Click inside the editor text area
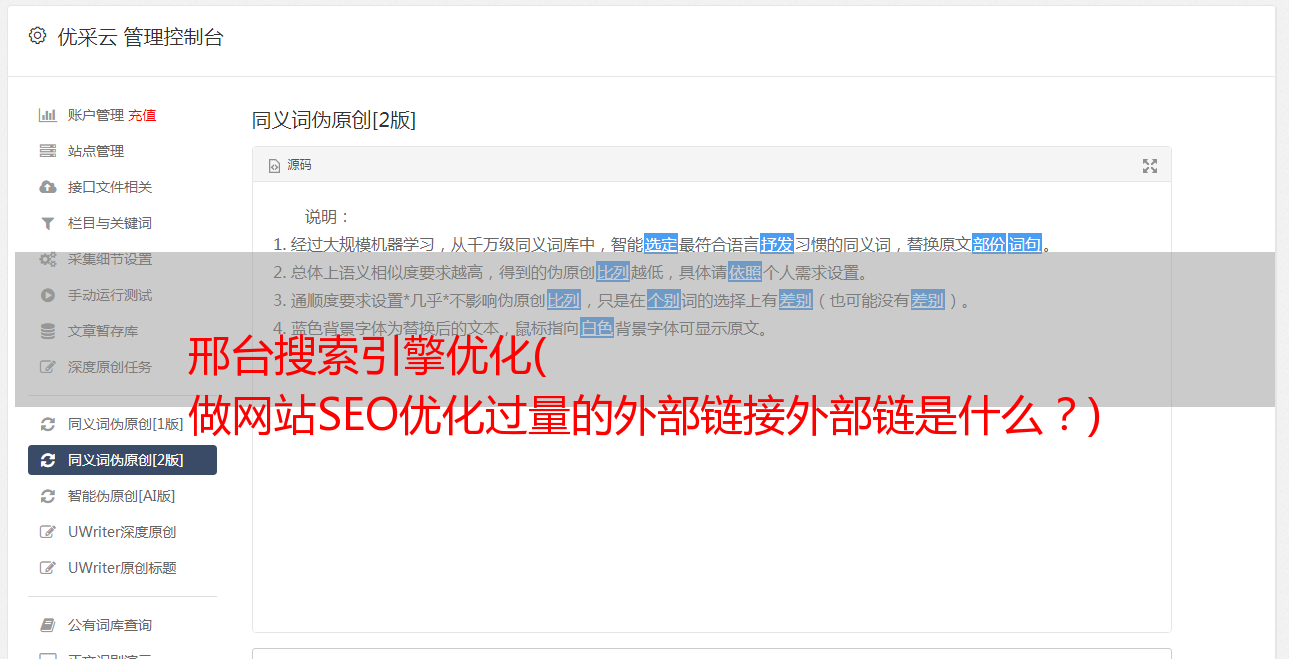This screenshot has height=659, width=1289. click(x=711, y=500)
